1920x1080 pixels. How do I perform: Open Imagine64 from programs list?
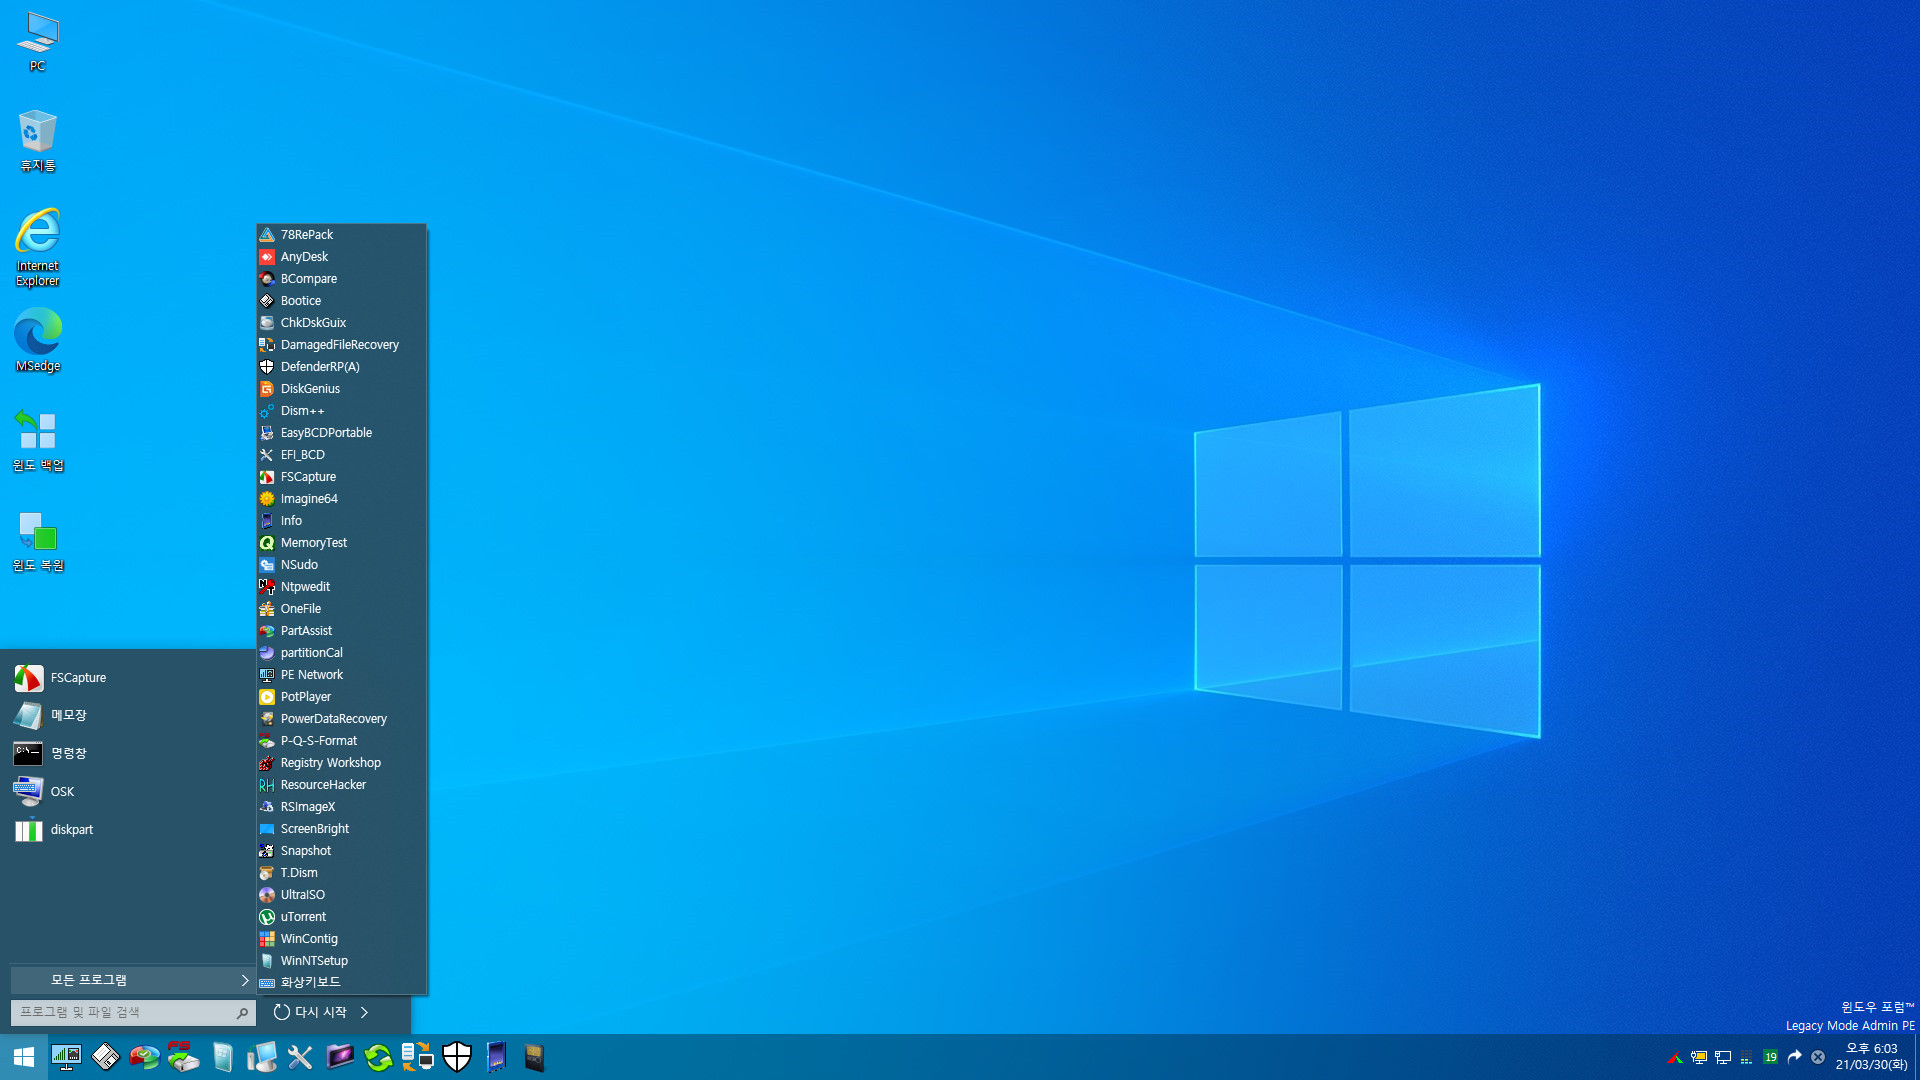(342, 499)
